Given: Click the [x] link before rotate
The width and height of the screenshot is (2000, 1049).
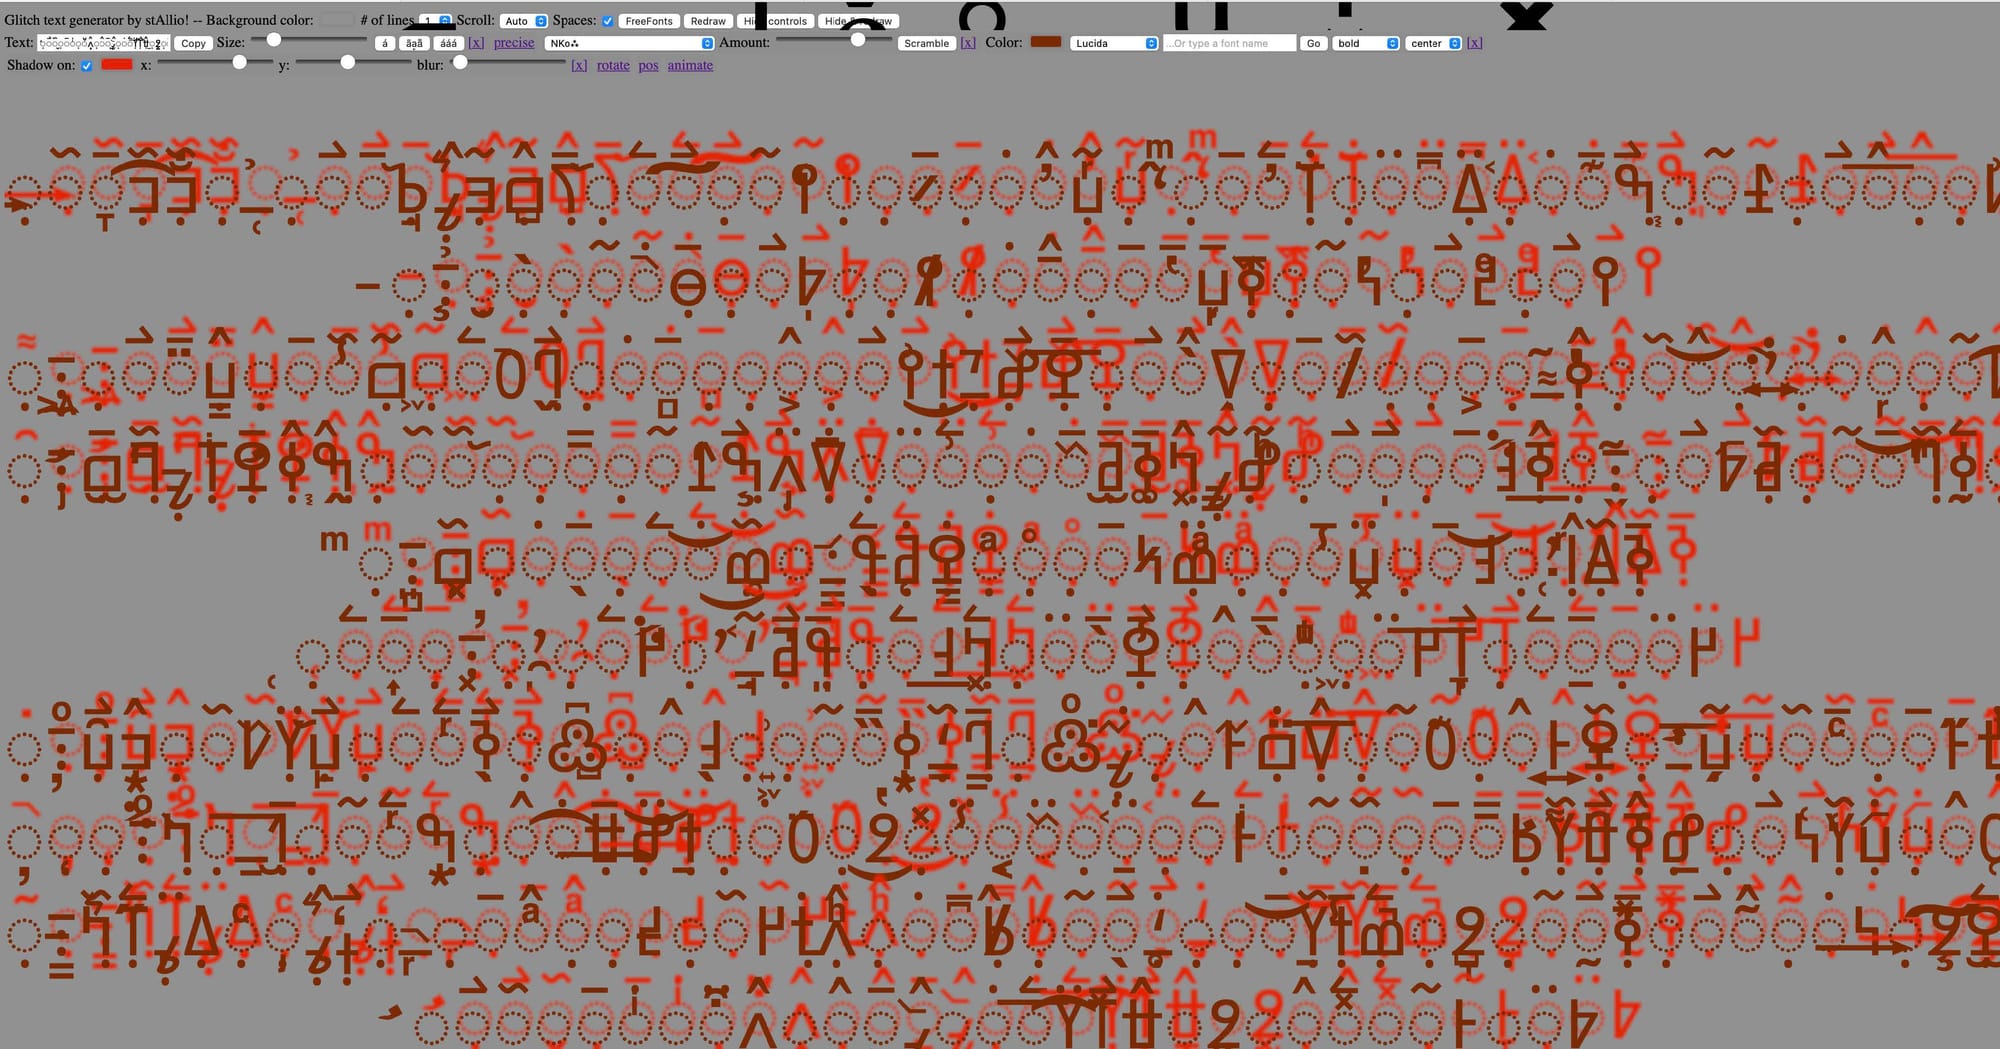Looking at the screenshot, I should [x=579, y=65].
